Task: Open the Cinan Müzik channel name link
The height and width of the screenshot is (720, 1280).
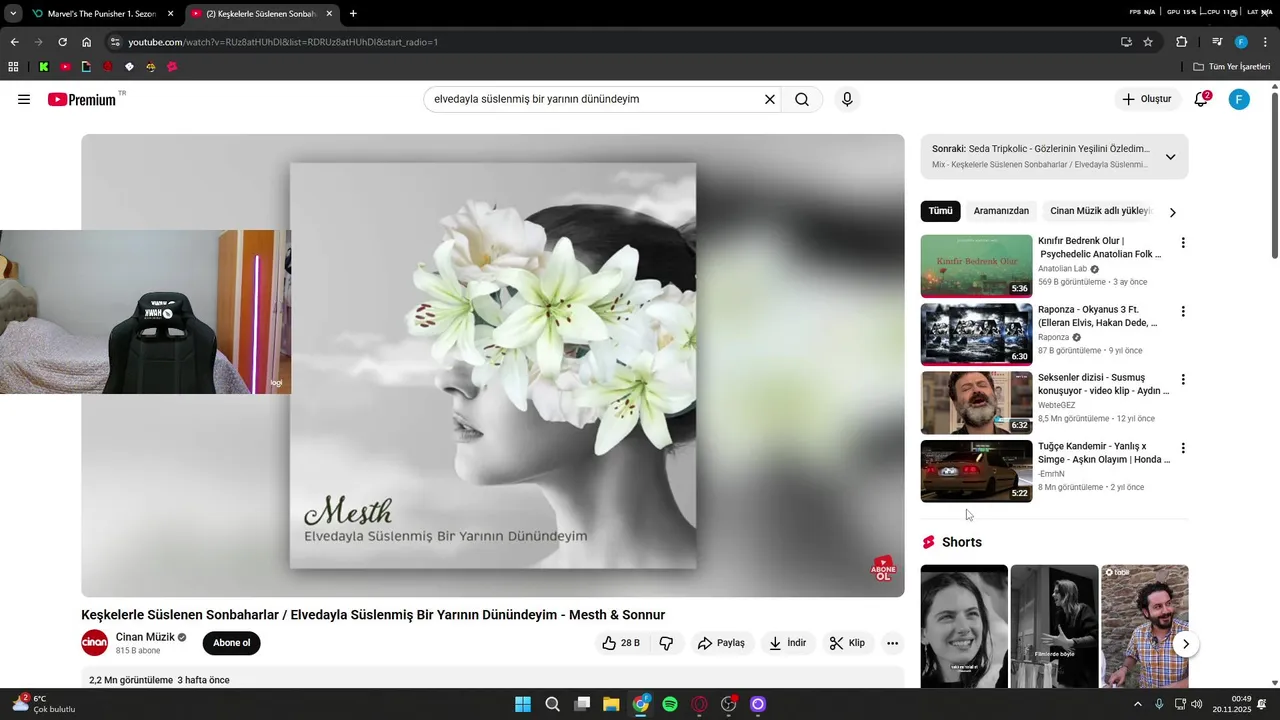Action: [145, 637]
